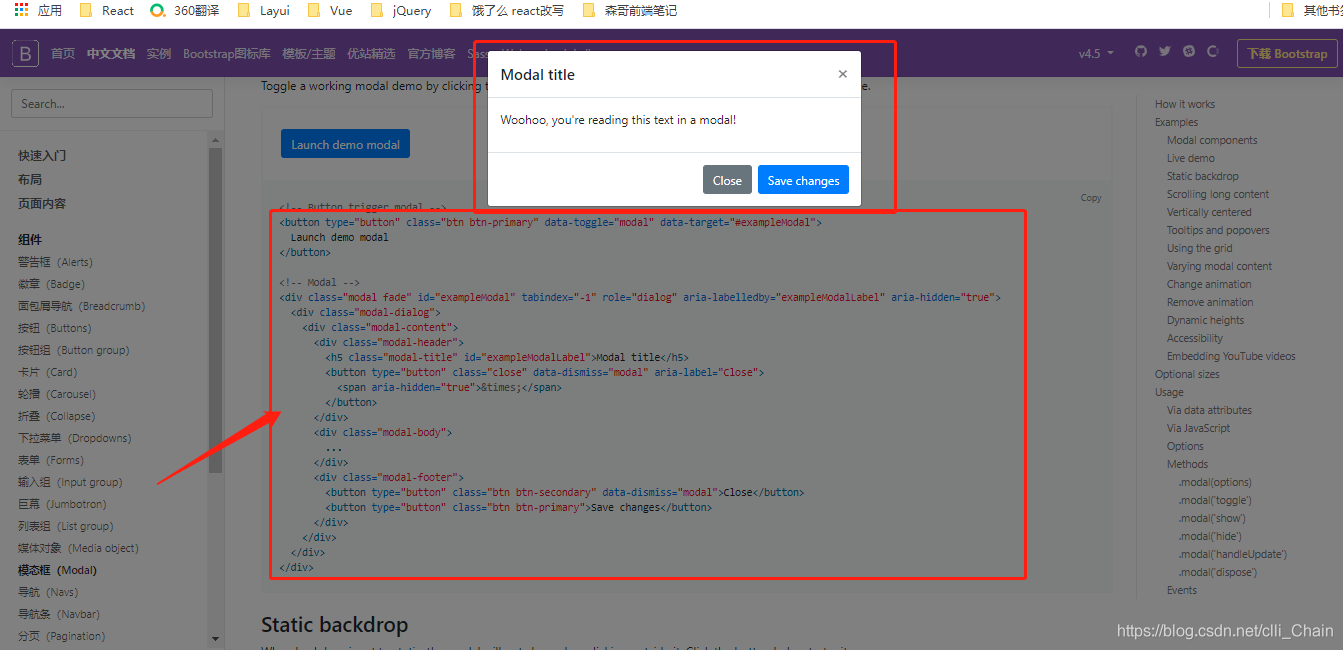
Task: Open 优站精选 in the navbar
Action: tap(371, 53)
